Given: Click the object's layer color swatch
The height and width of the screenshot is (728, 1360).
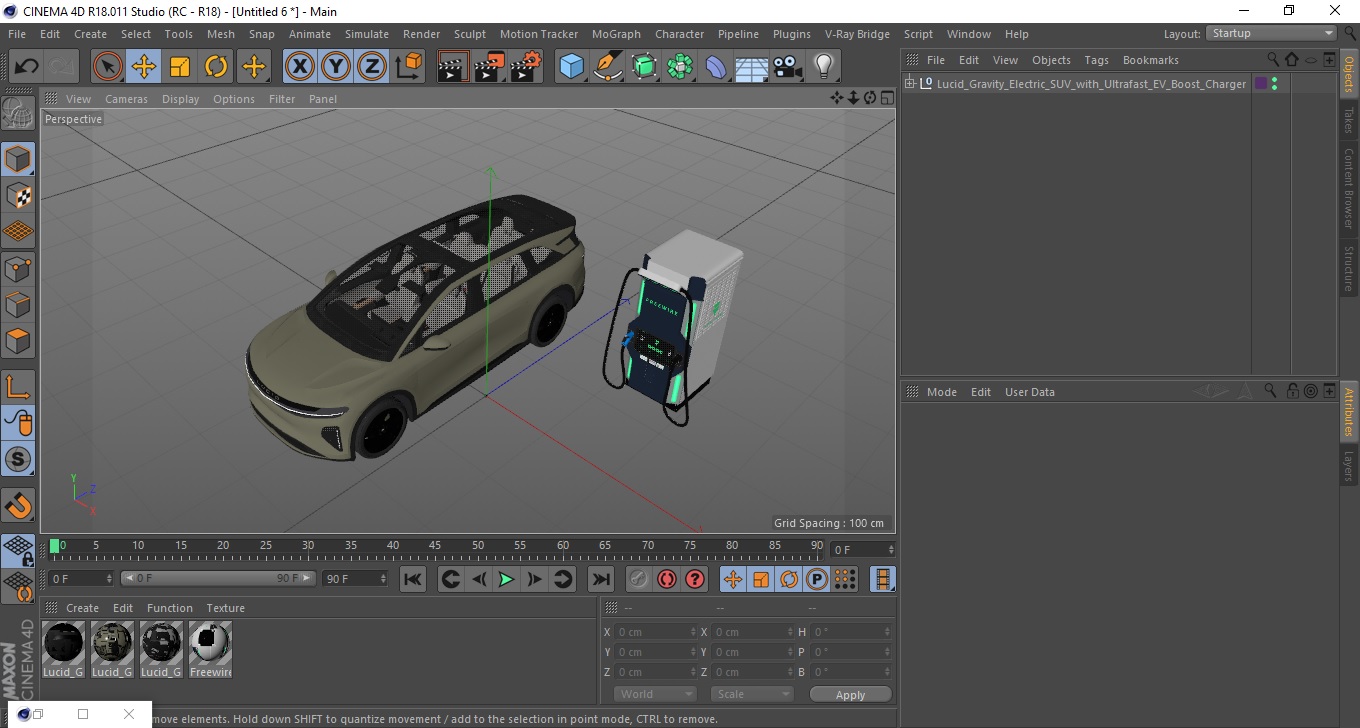Looking at the screenshot, I should pyautogui.click(x=1260, y=84).
